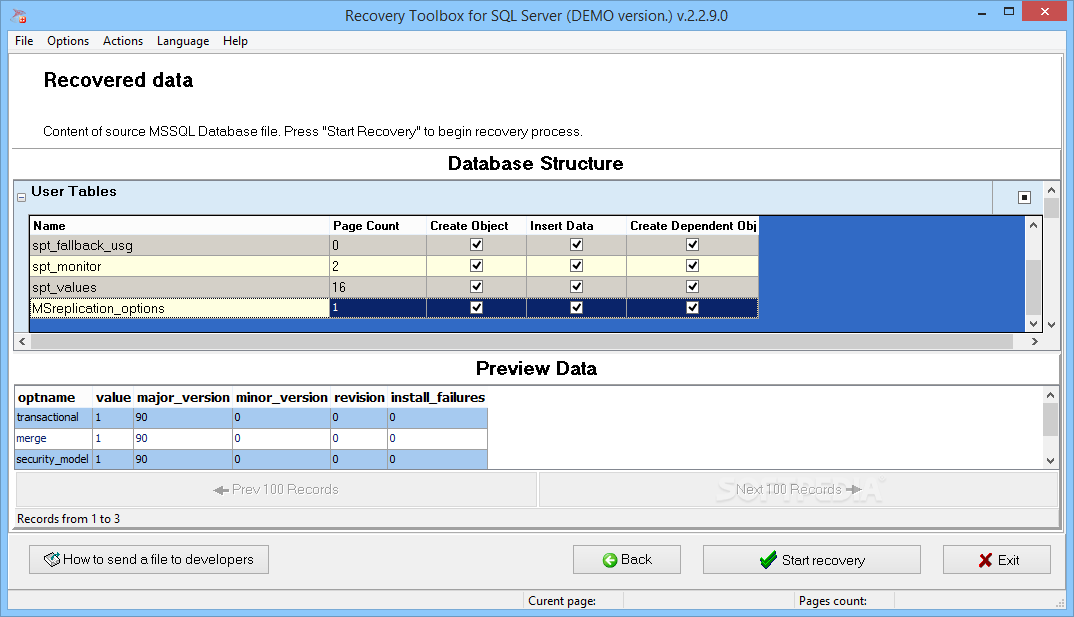1074x617 pixels.
Task: Toggle Insert Data for spt_values
Action: 577,286
